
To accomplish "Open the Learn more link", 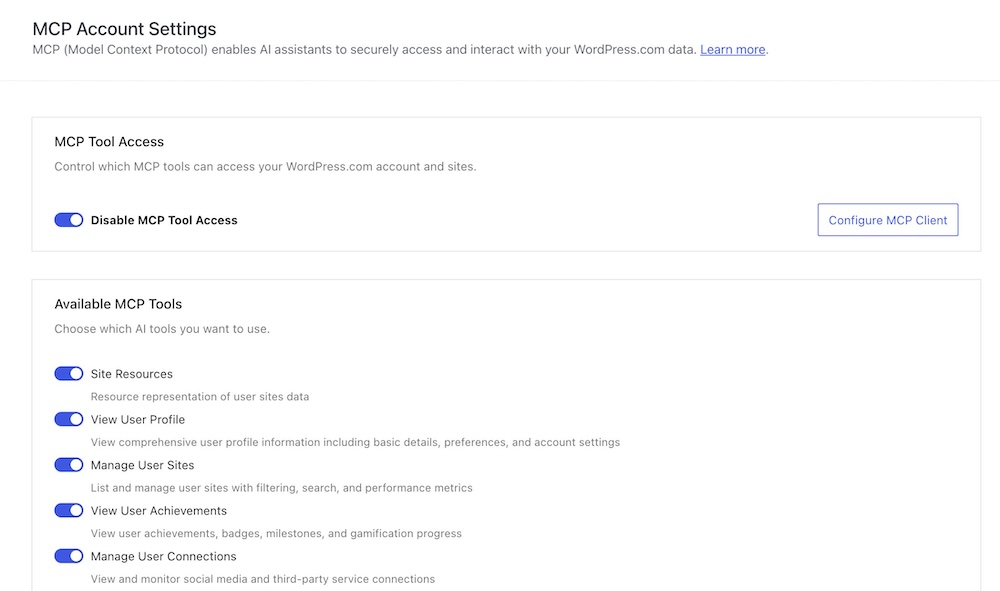I will 732,50.
